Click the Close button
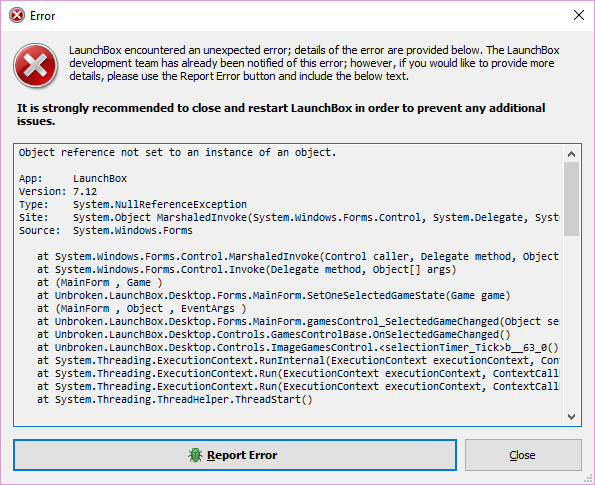 (523, 455)
